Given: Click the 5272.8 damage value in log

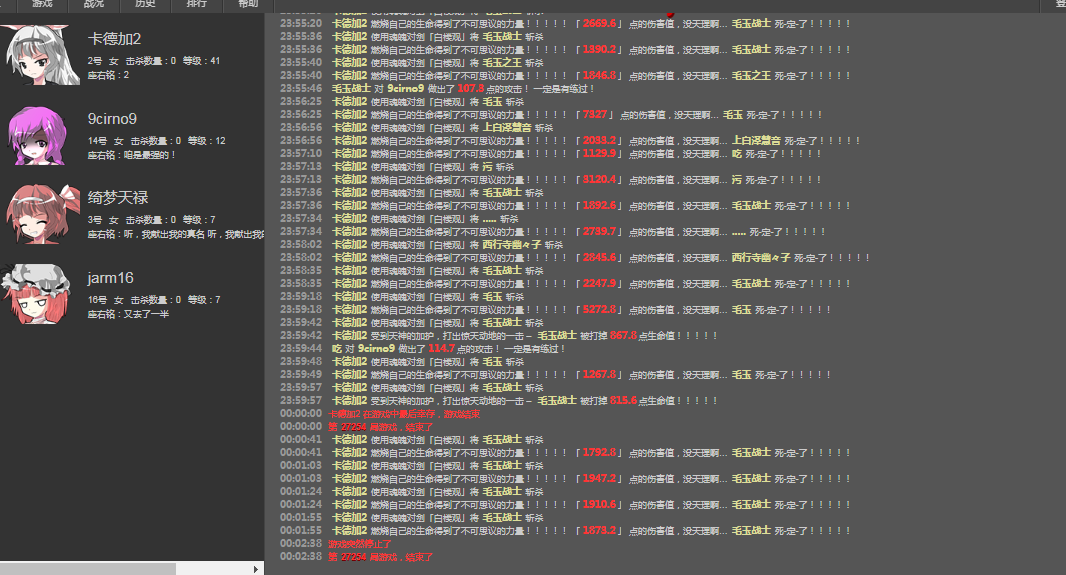Looking at the screenshot, I should (x=600, y=309).
